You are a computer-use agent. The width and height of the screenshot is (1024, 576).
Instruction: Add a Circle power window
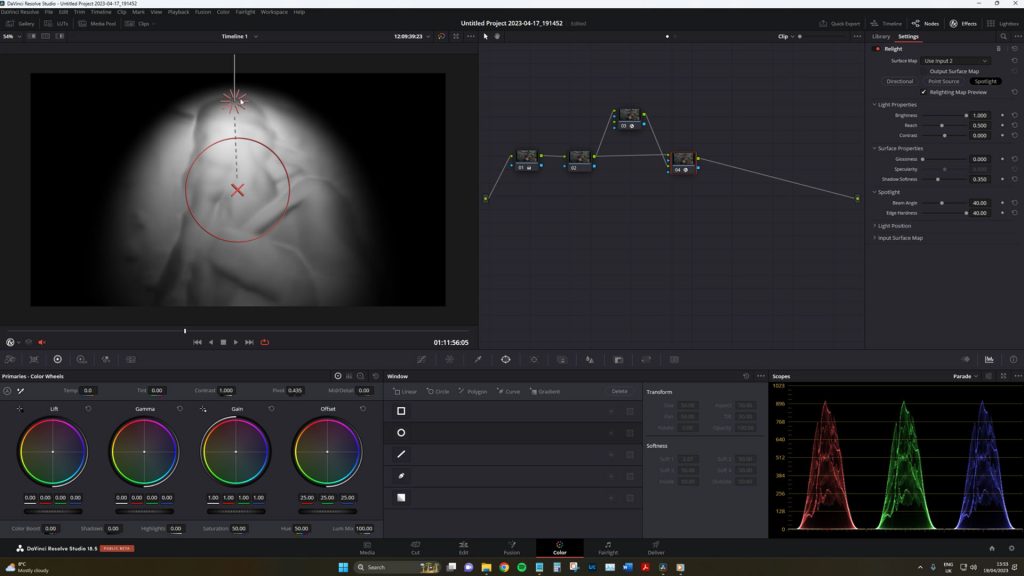click(x=438, y=391)
